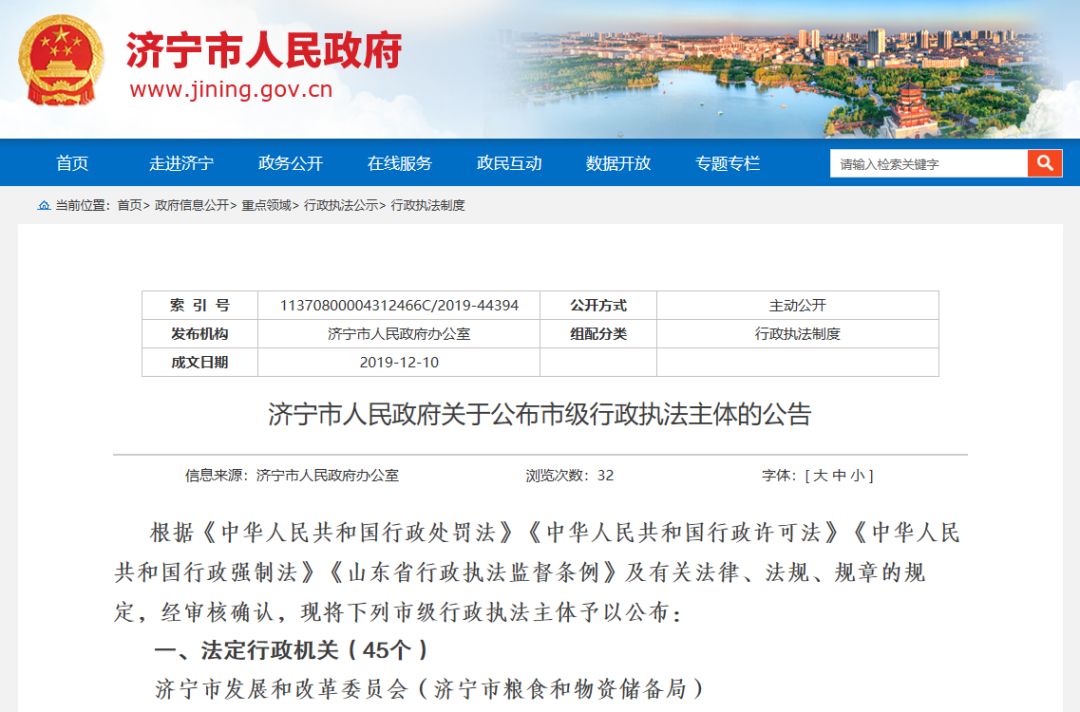Click the 公开方式 label cell
1080x712 pixels.
(x=598, y=305)
